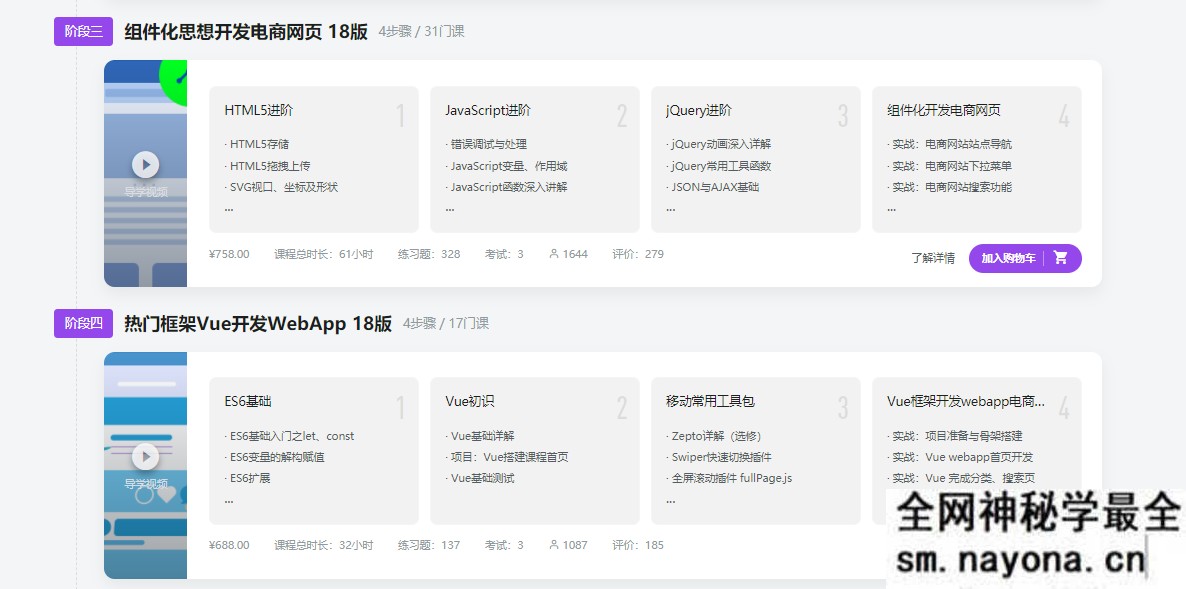Open title 组件化思想开发电商网页 18版
Image resolution: width=1186 pixels, height=589 pixels.
(x=246, y=31)
